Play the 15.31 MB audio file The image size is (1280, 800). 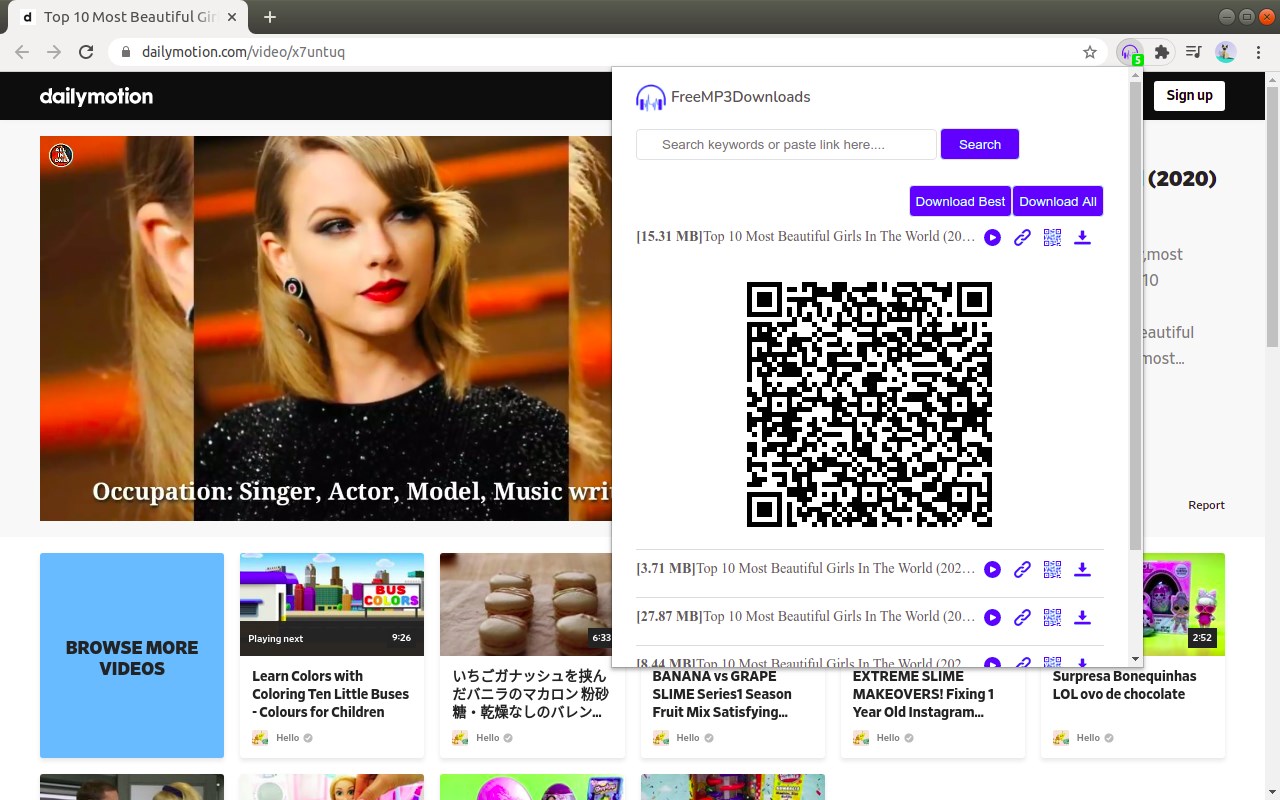(x=992, y=237)
